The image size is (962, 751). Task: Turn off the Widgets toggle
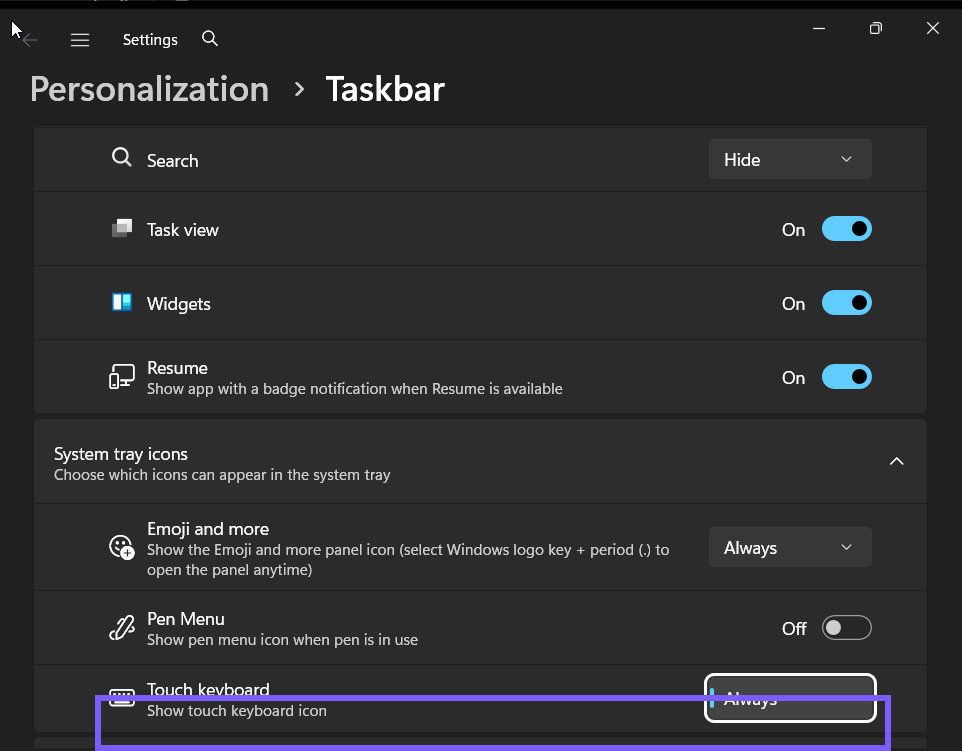[847, 303]
